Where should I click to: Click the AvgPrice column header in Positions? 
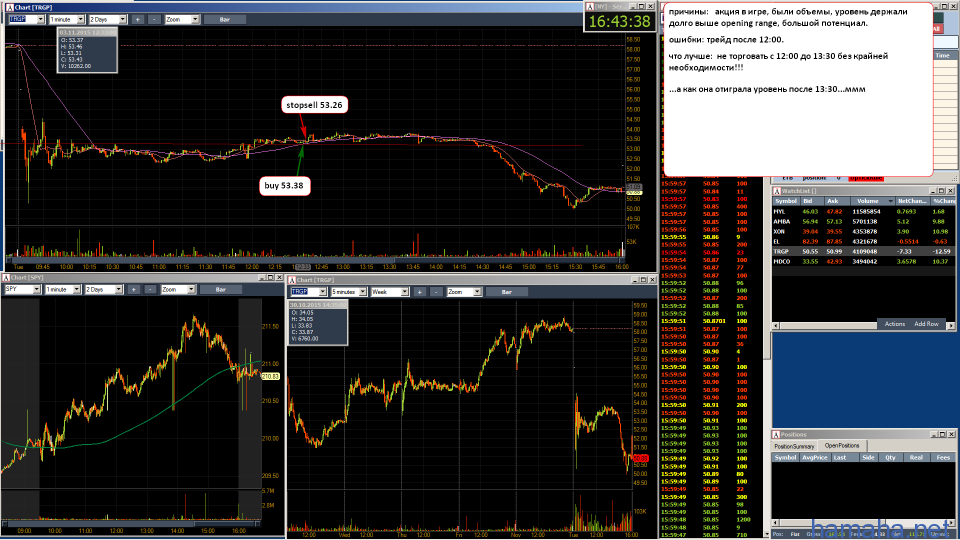(815, 457)
